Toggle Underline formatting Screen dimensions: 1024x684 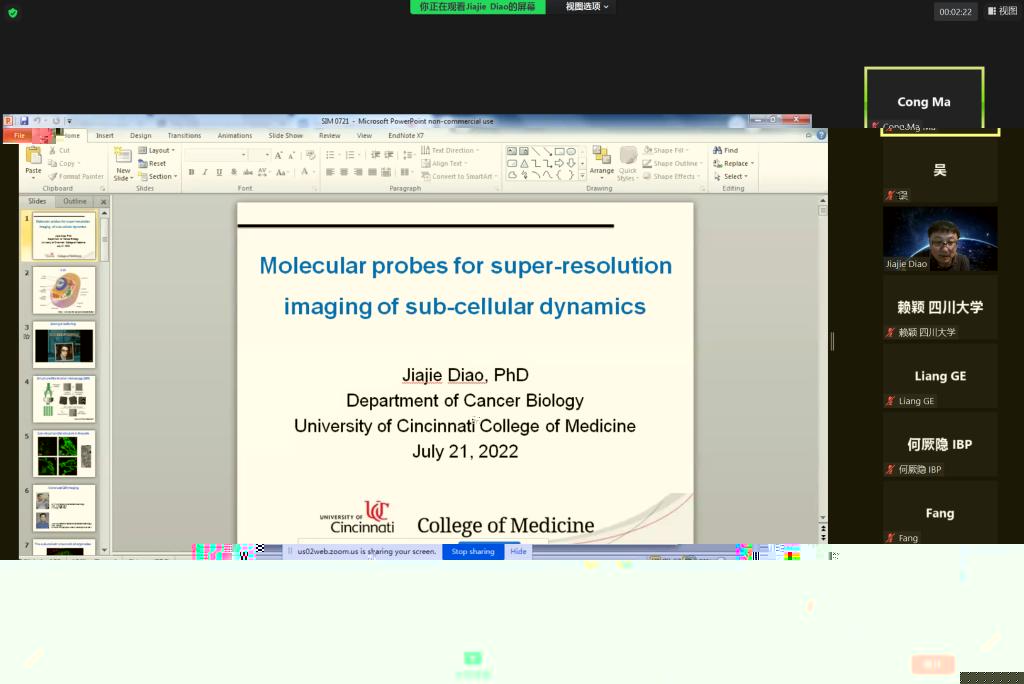219,172
